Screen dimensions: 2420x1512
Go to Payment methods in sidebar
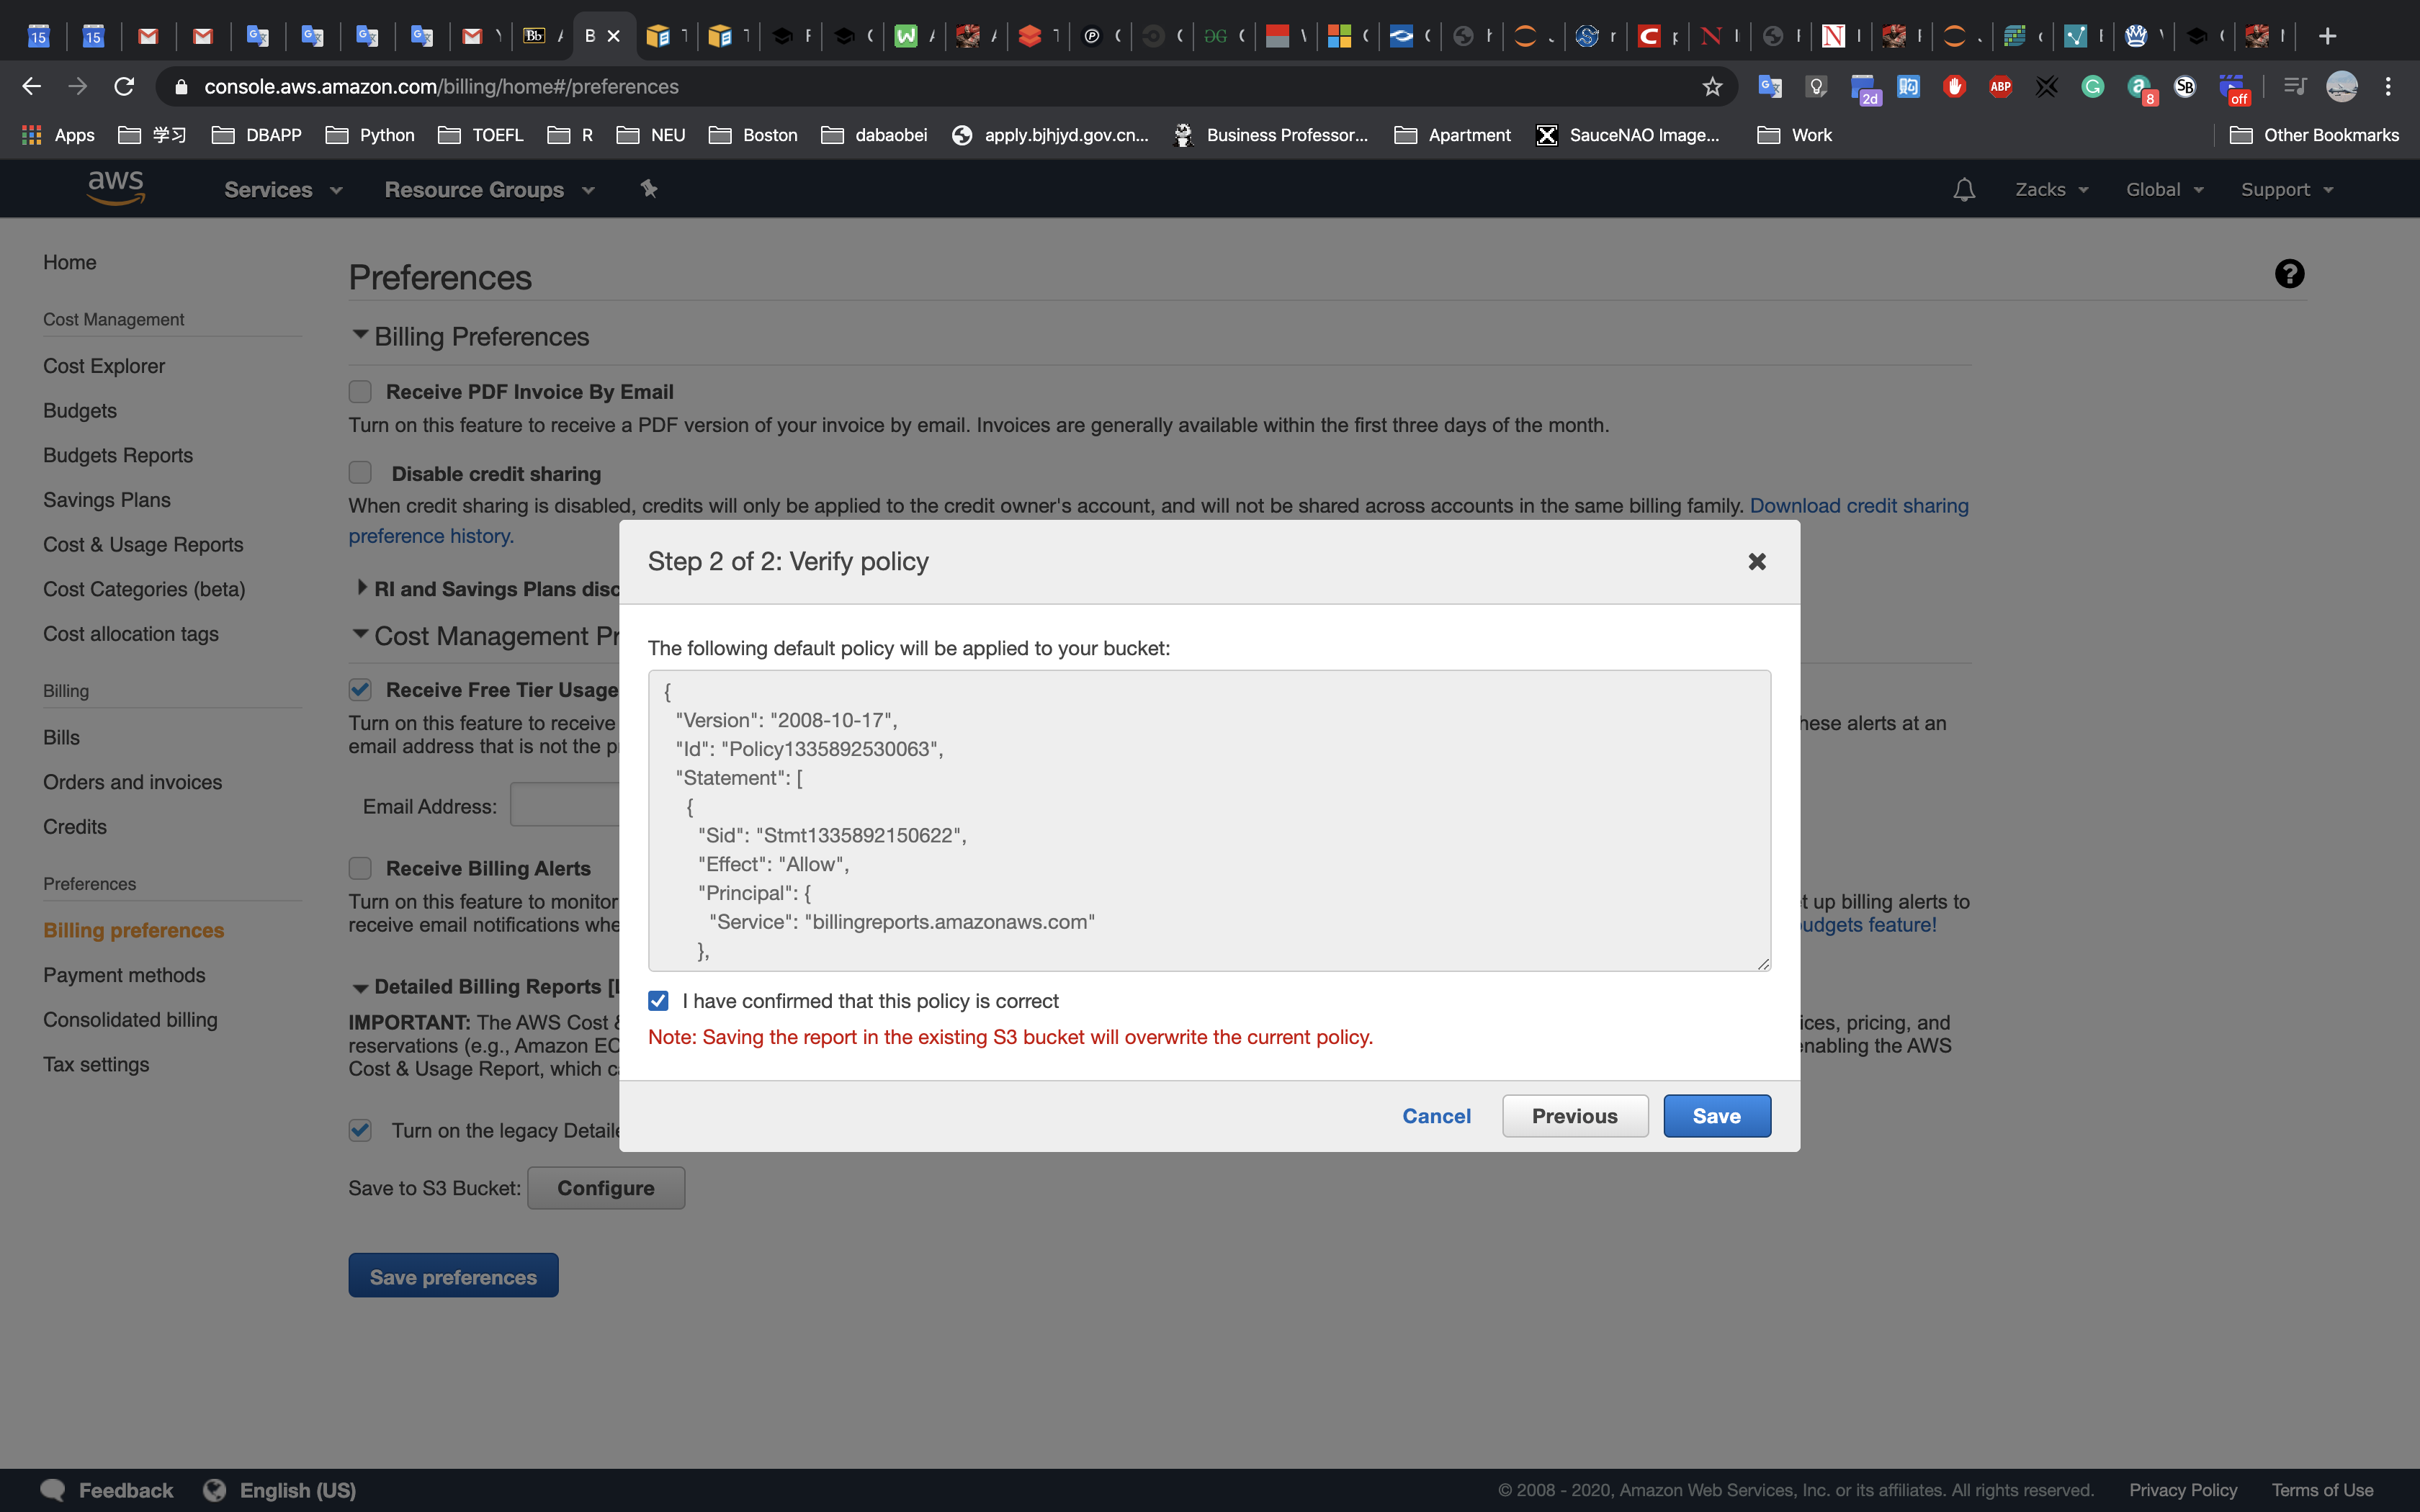click(x=124, y=975)
